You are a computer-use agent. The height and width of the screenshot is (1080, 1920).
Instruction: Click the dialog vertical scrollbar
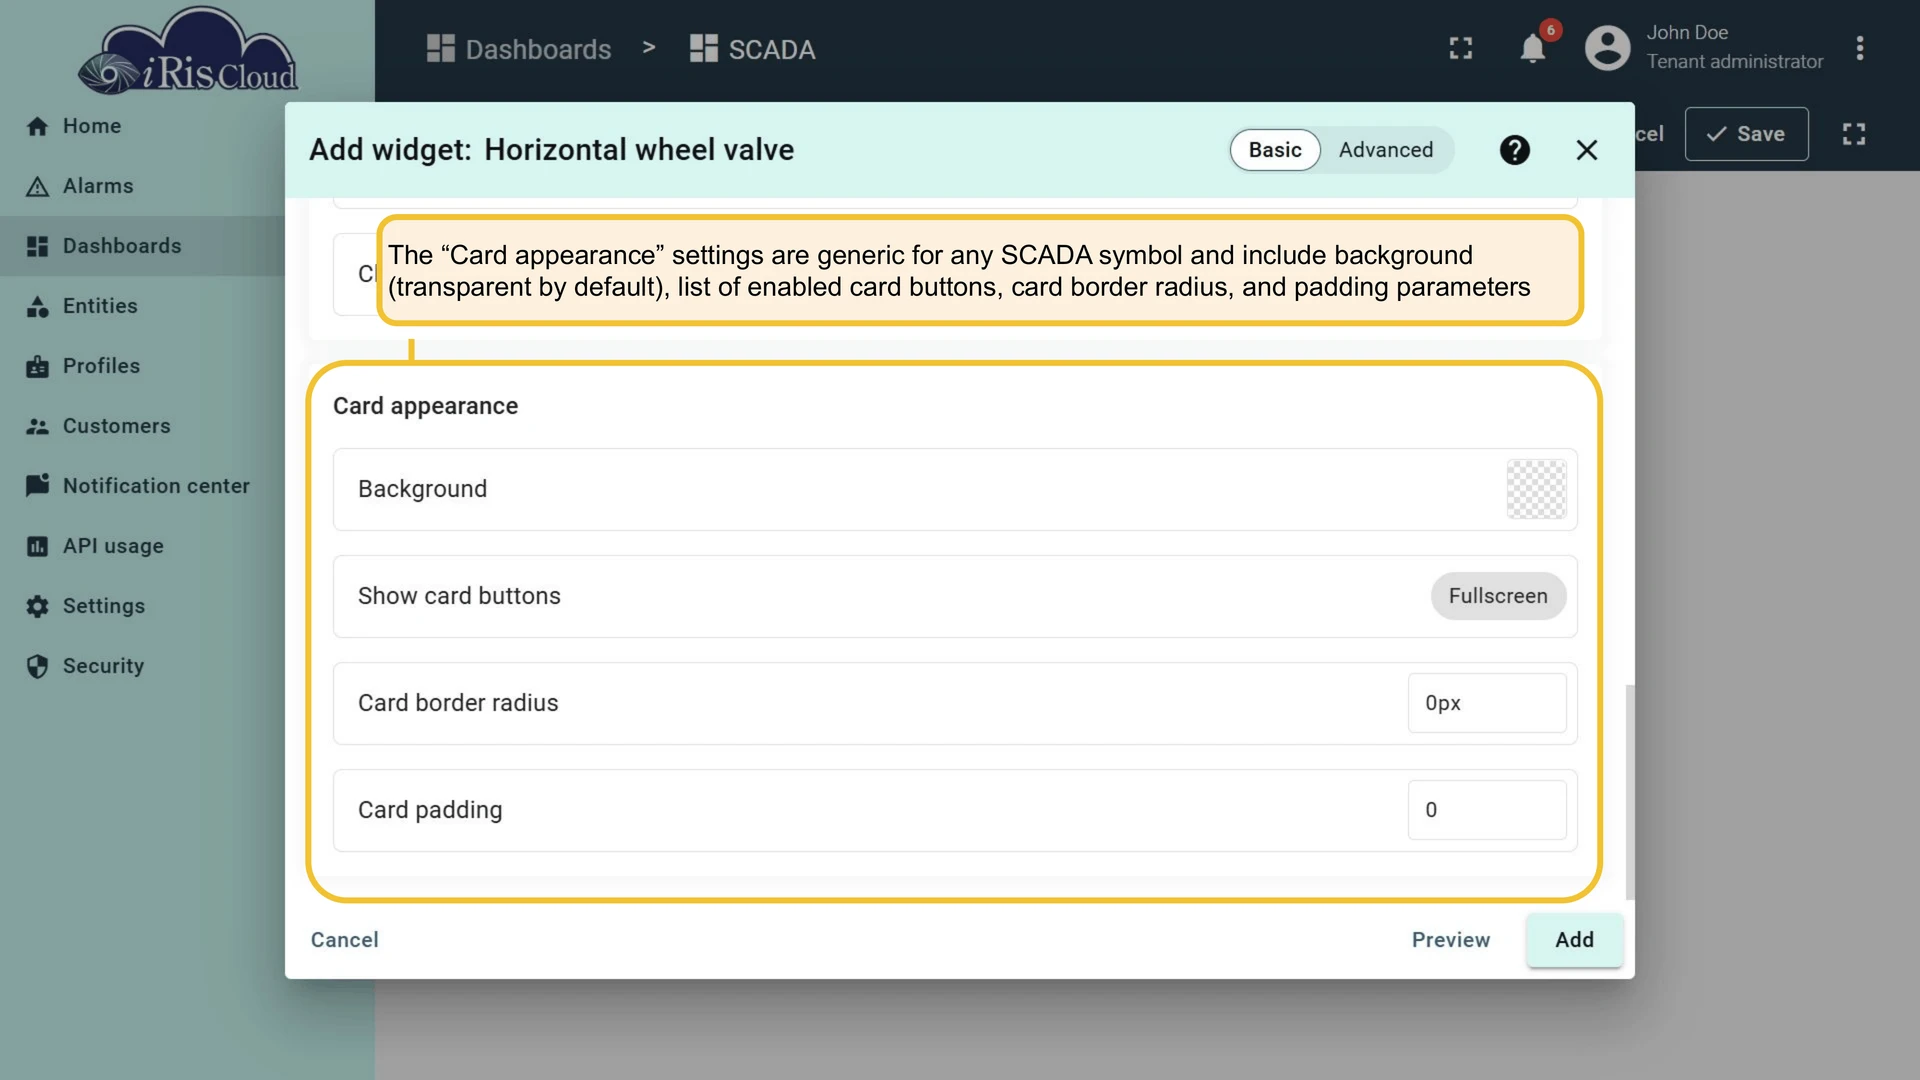(1630, 792)
